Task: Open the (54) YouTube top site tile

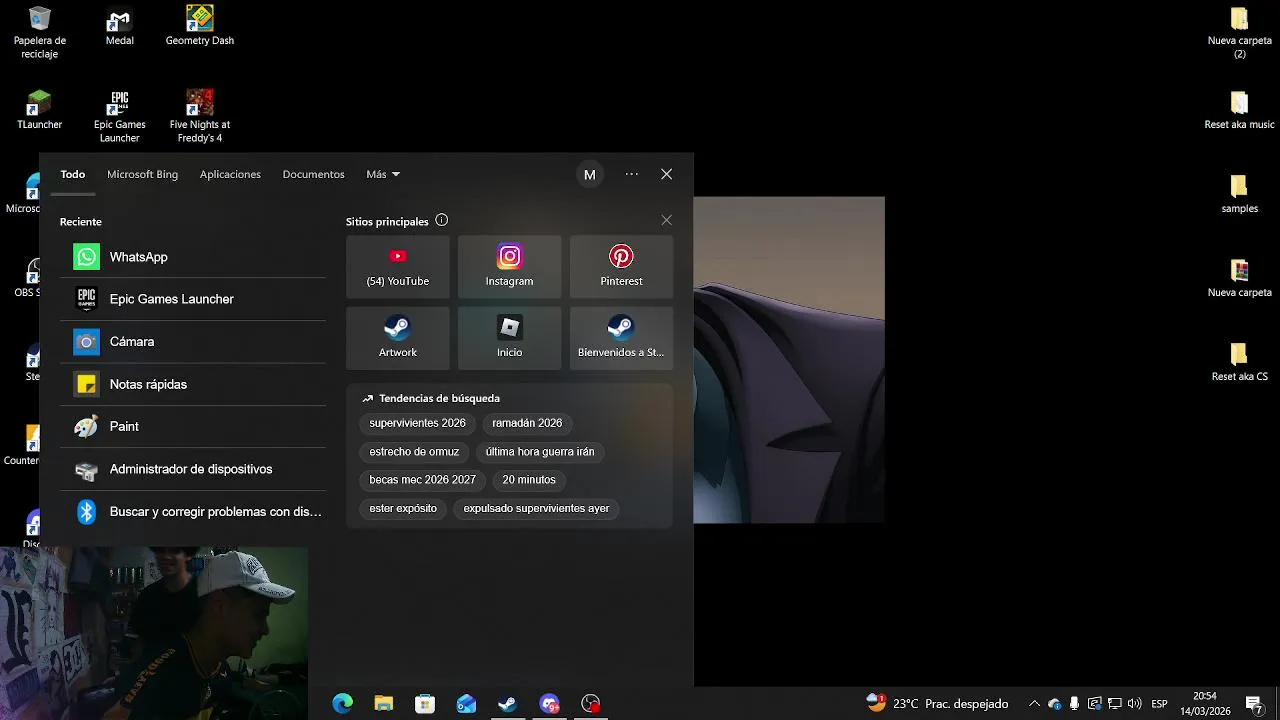Action: pyautogui.click(x=398, y=267)
